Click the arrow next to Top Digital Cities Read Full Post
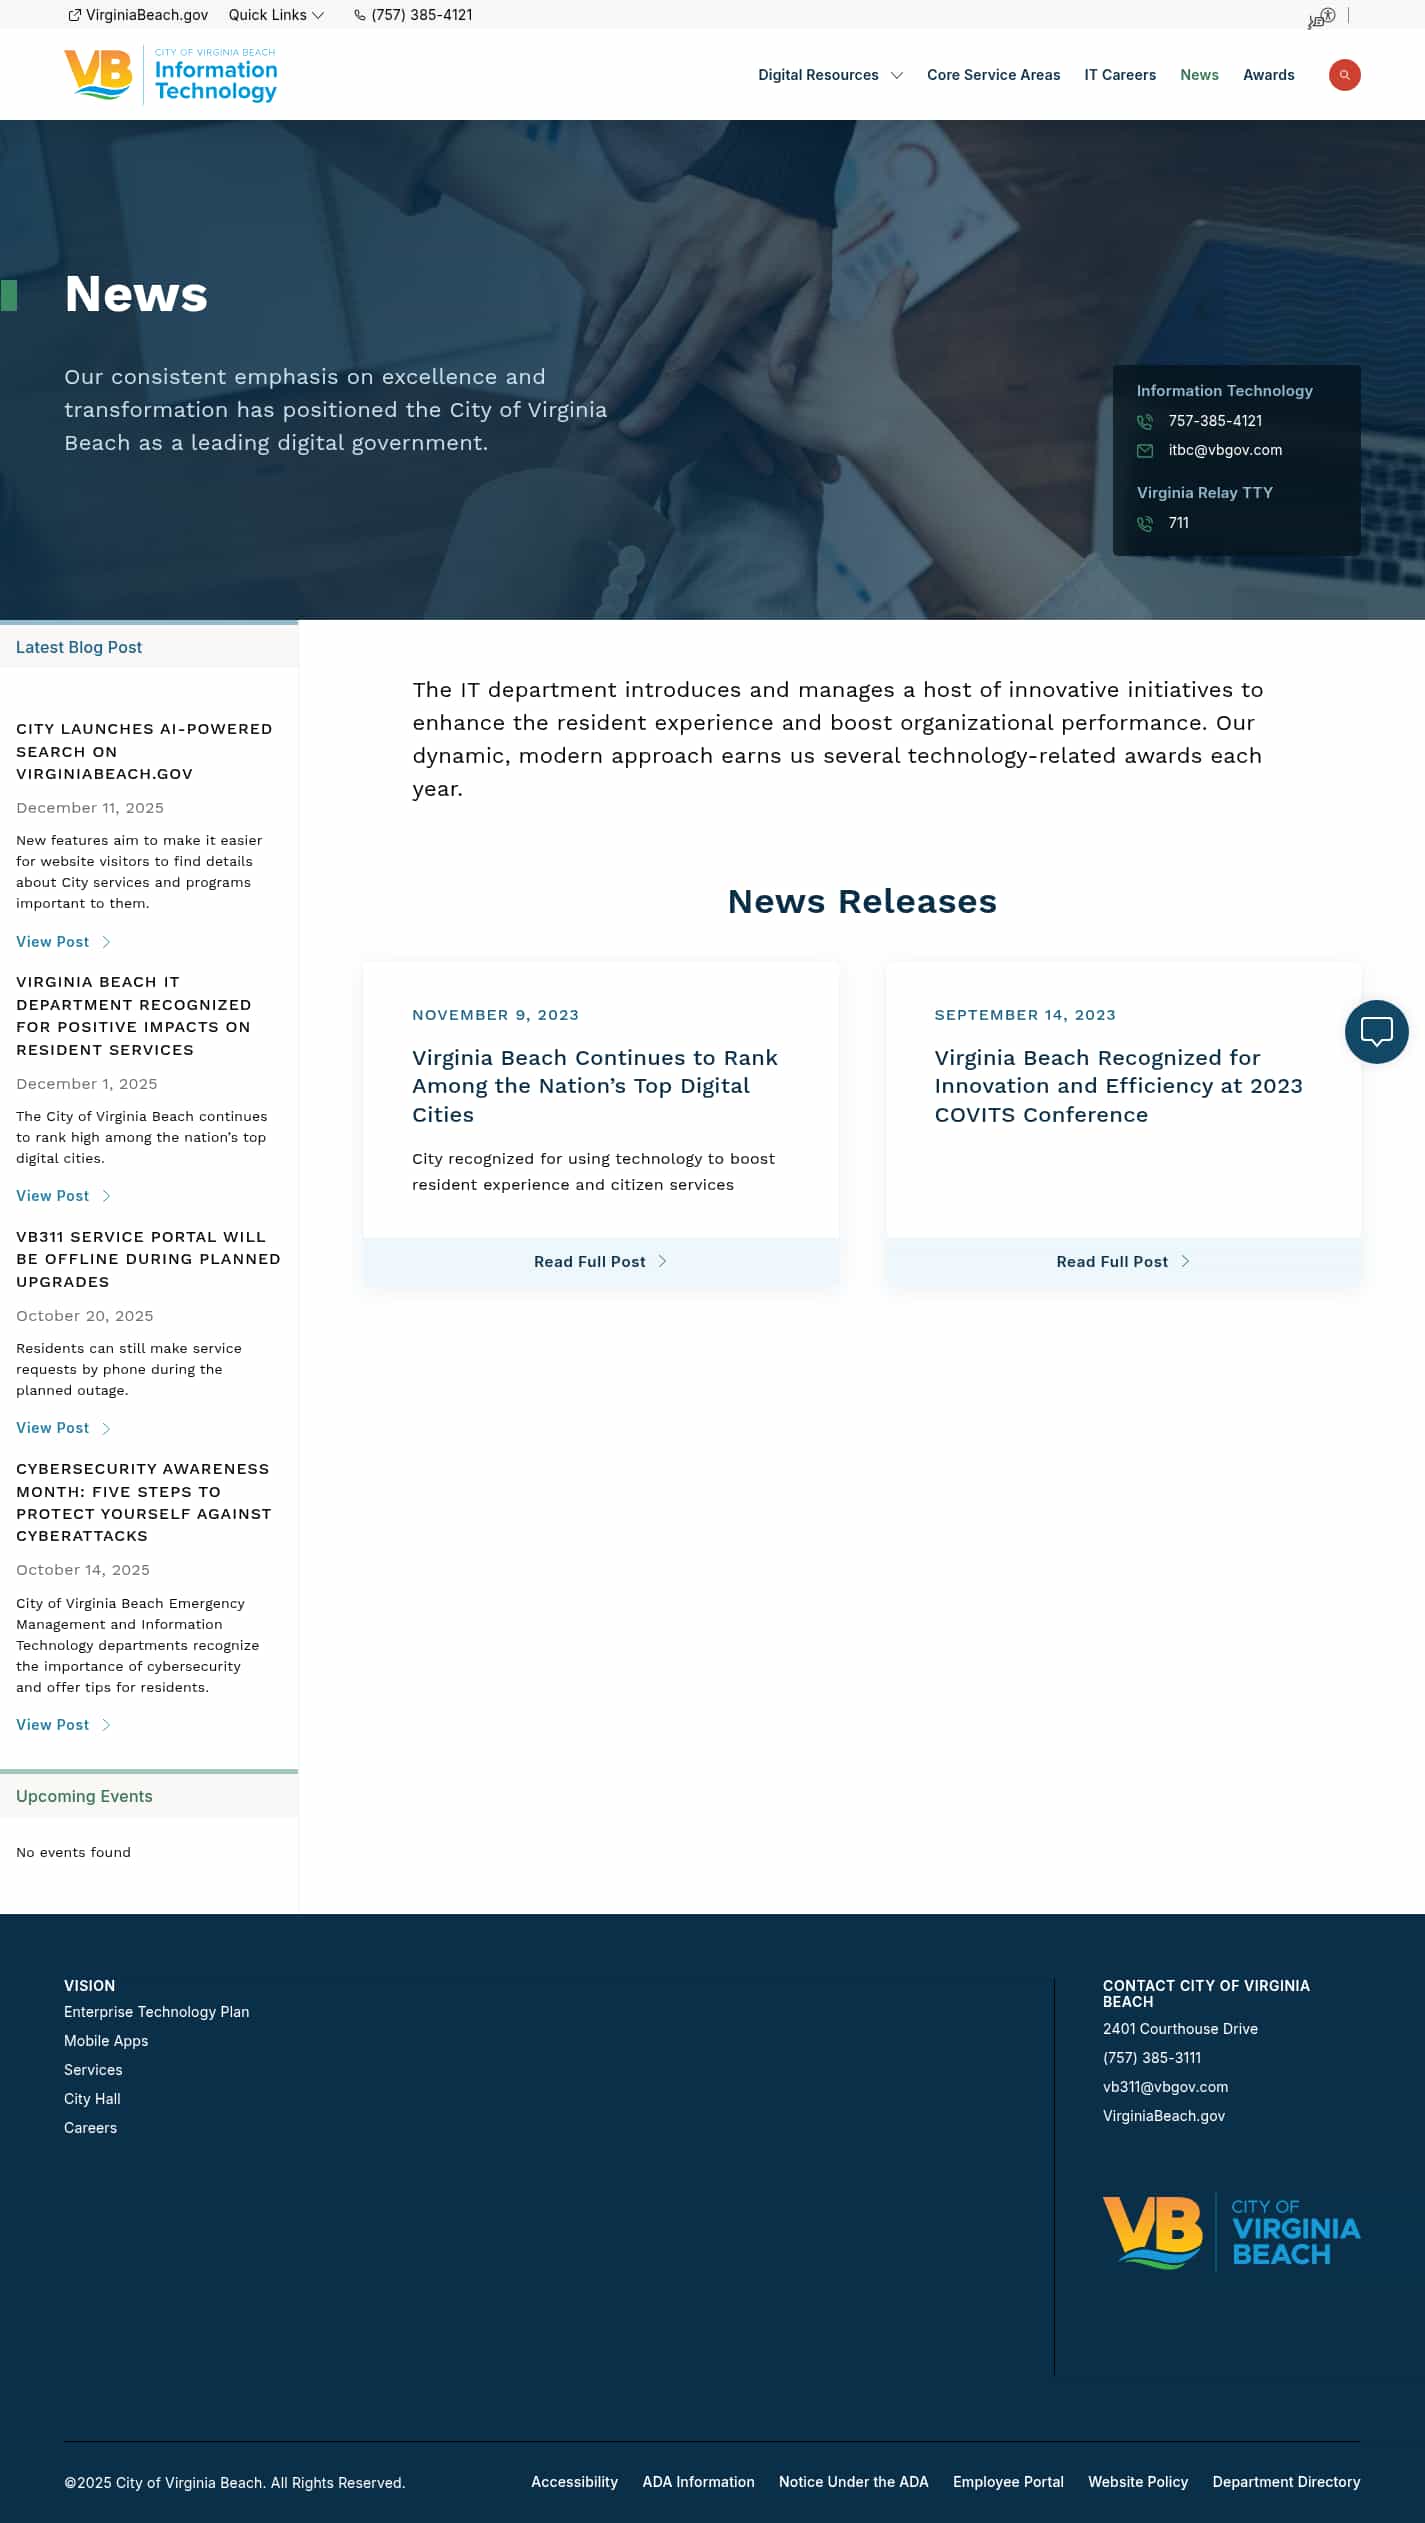Screen dimensions: 1425x2523 pyautogui.click(x=662, y=1261)
